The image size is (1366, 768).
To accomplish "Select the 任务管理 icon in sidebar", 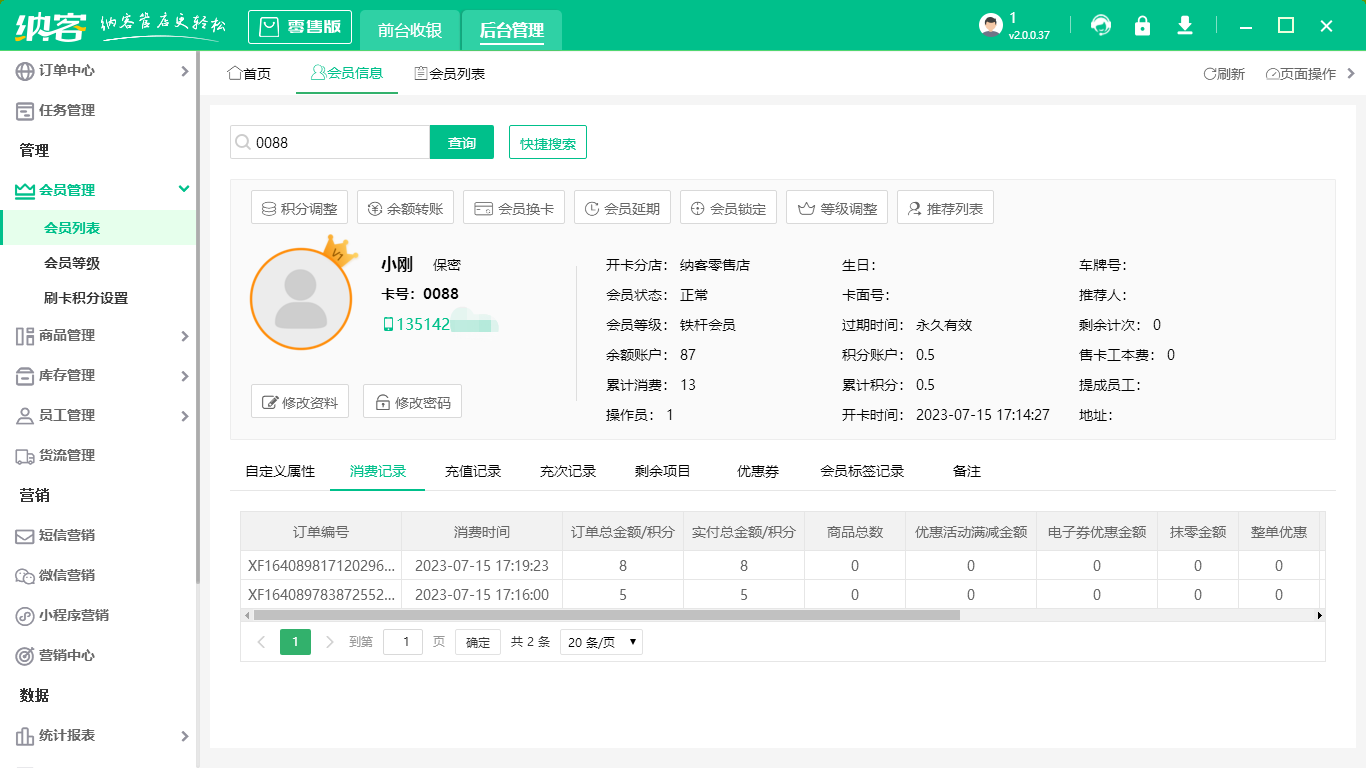I will (25, 110).
